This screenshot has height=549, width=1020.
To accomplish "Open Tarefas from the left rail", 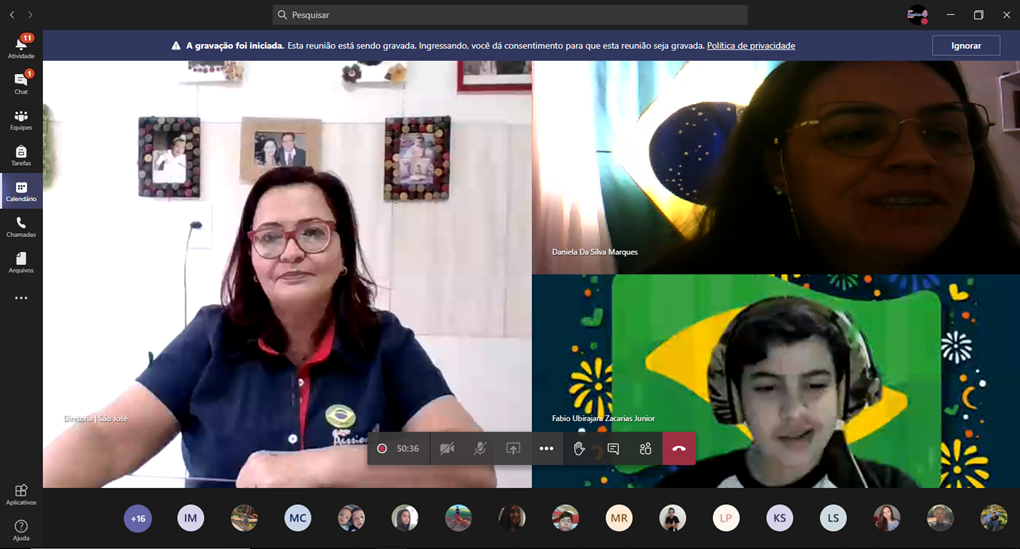I will 21,155.
